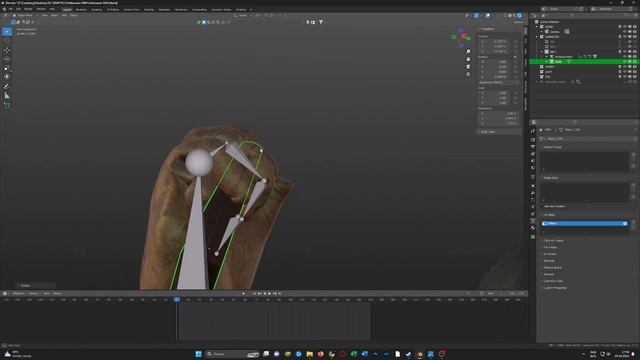640x360 pixels.
Task: Select the UVMap entry in UV Maps
Action: point(584,224)
